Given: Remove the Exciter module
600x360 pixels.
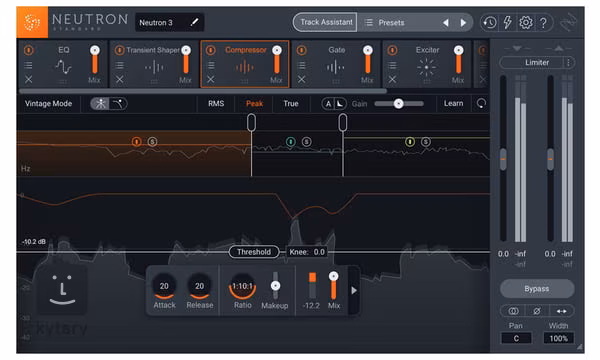Looking at the screenshot, I should pos(393,80).
